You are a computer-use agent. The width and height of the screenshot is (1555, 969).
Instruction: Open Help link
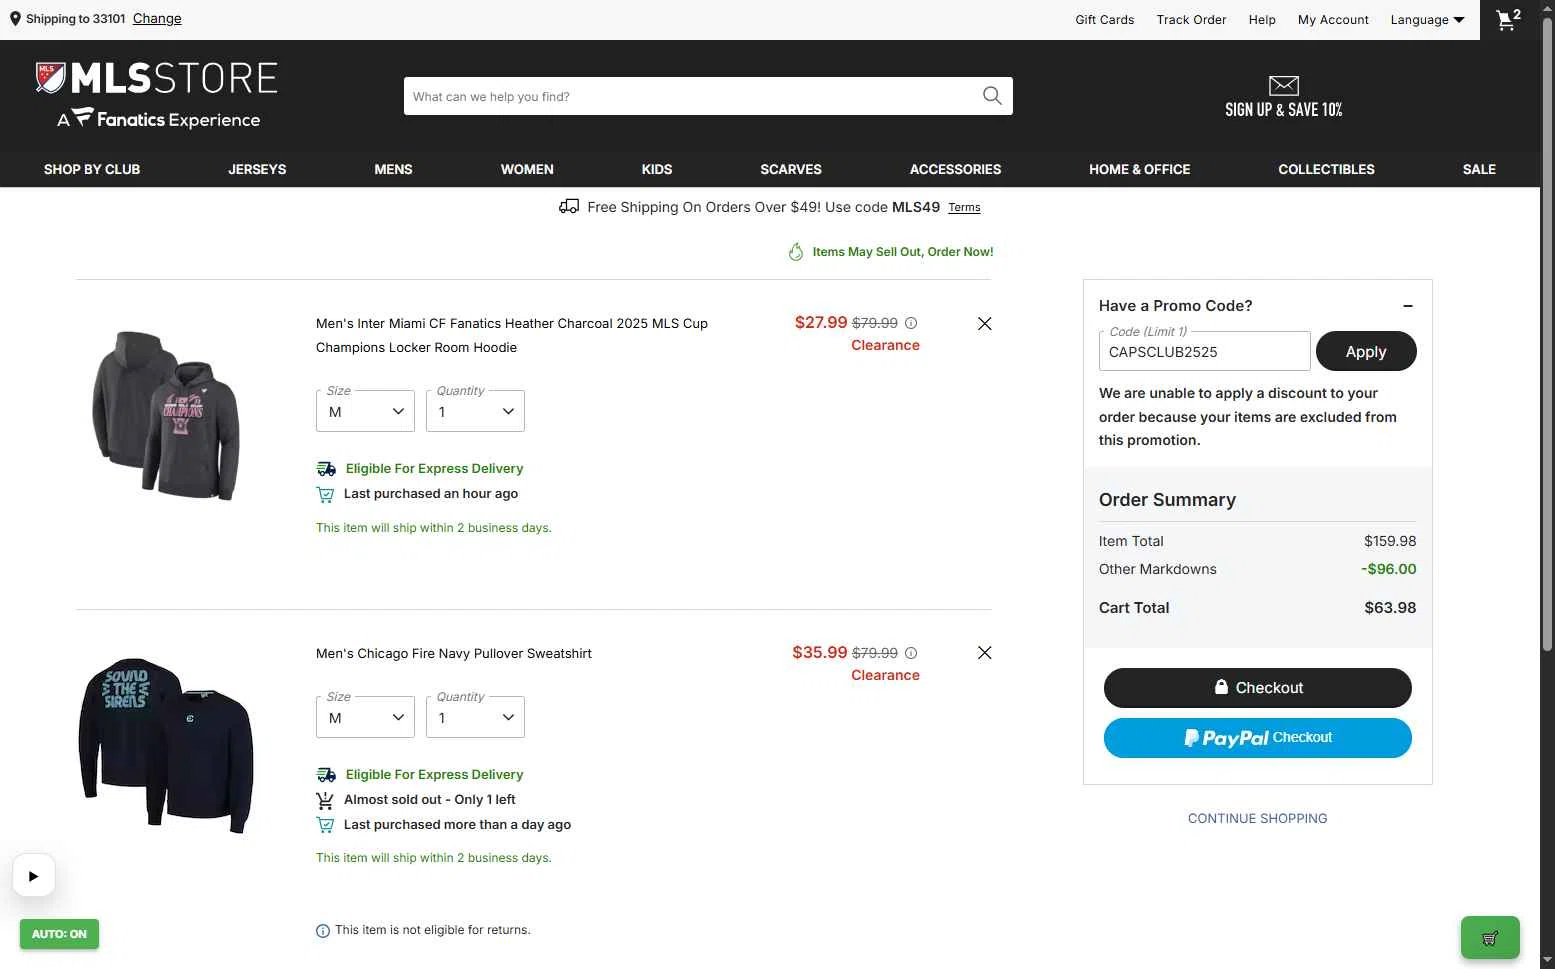tap(1262, 20)
